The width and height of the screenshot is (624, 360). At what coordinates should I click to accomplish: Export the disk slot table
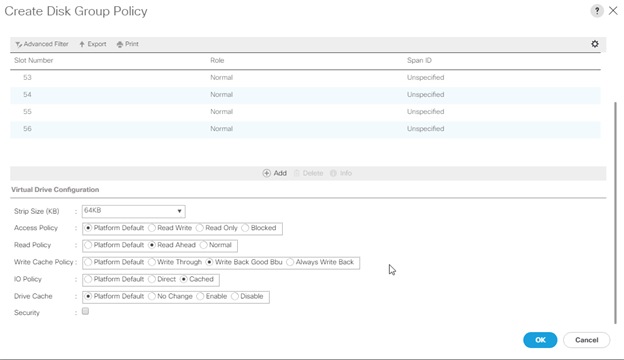click(93, 44)
